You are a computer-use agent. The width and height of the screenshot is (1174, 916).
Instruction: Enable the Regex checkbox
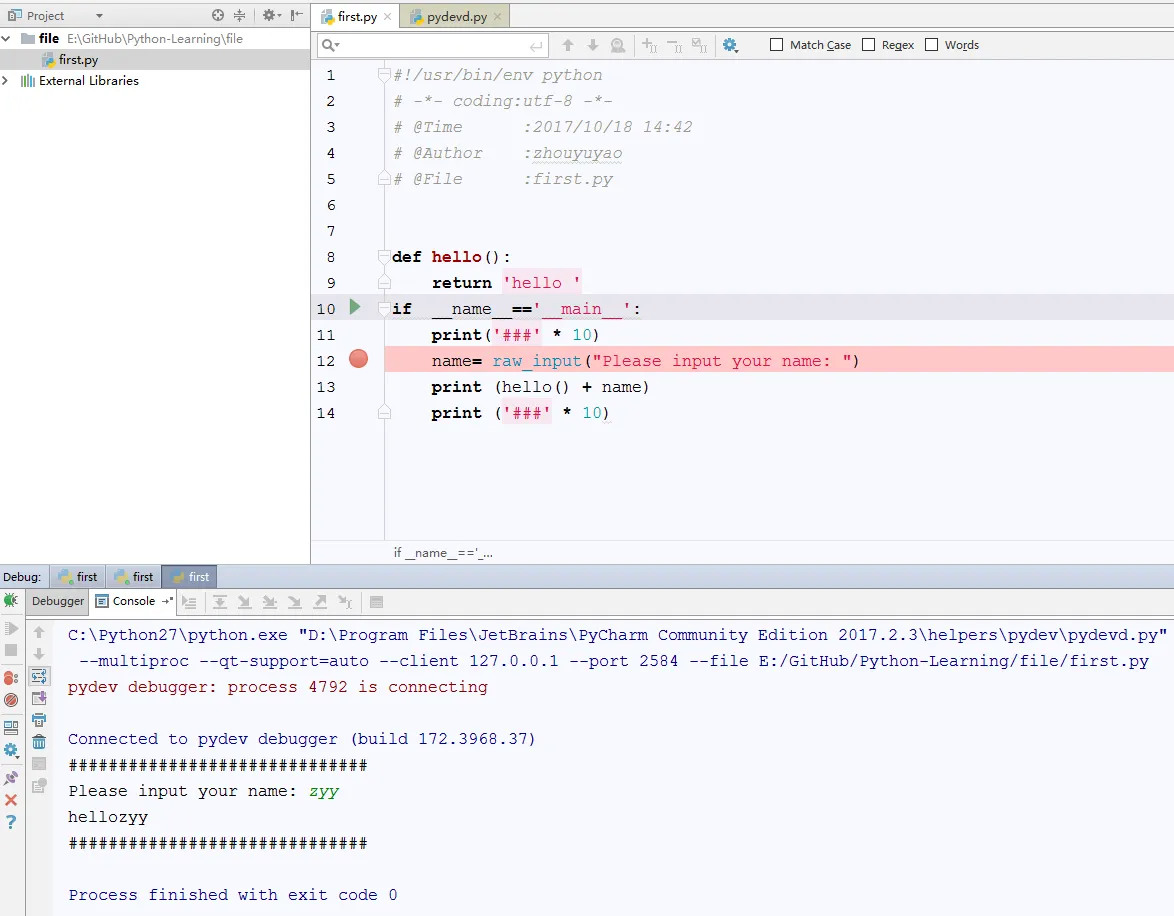coord(869,45)
